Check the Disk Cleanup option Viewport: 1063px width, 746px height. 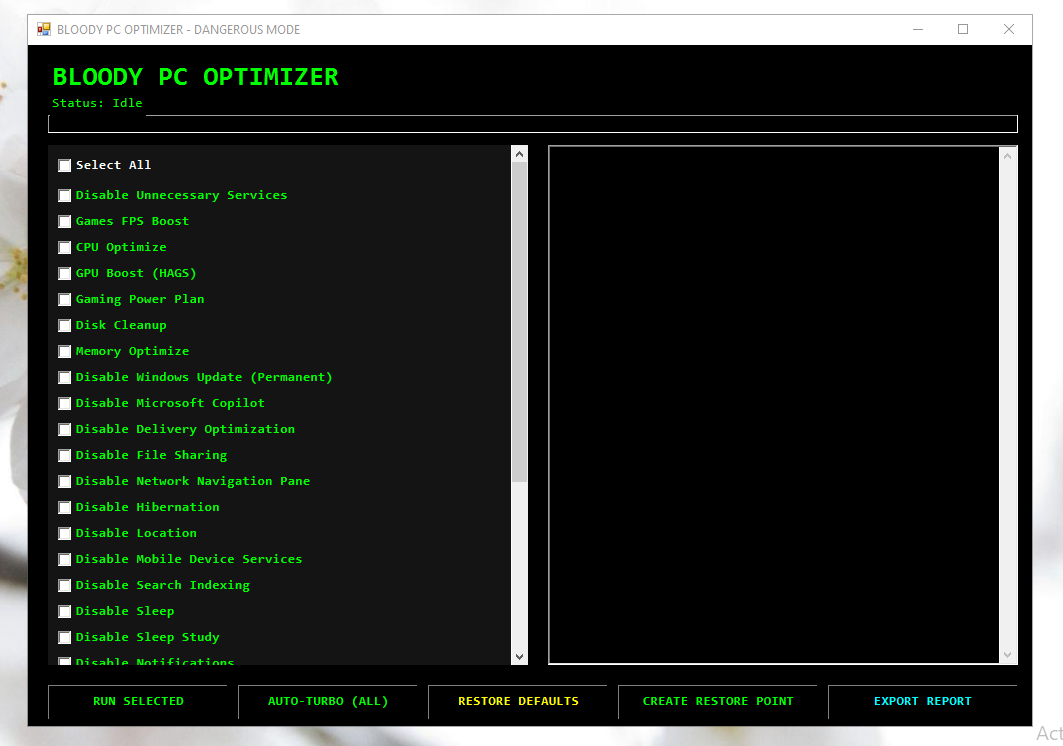[x=65, y=325]
